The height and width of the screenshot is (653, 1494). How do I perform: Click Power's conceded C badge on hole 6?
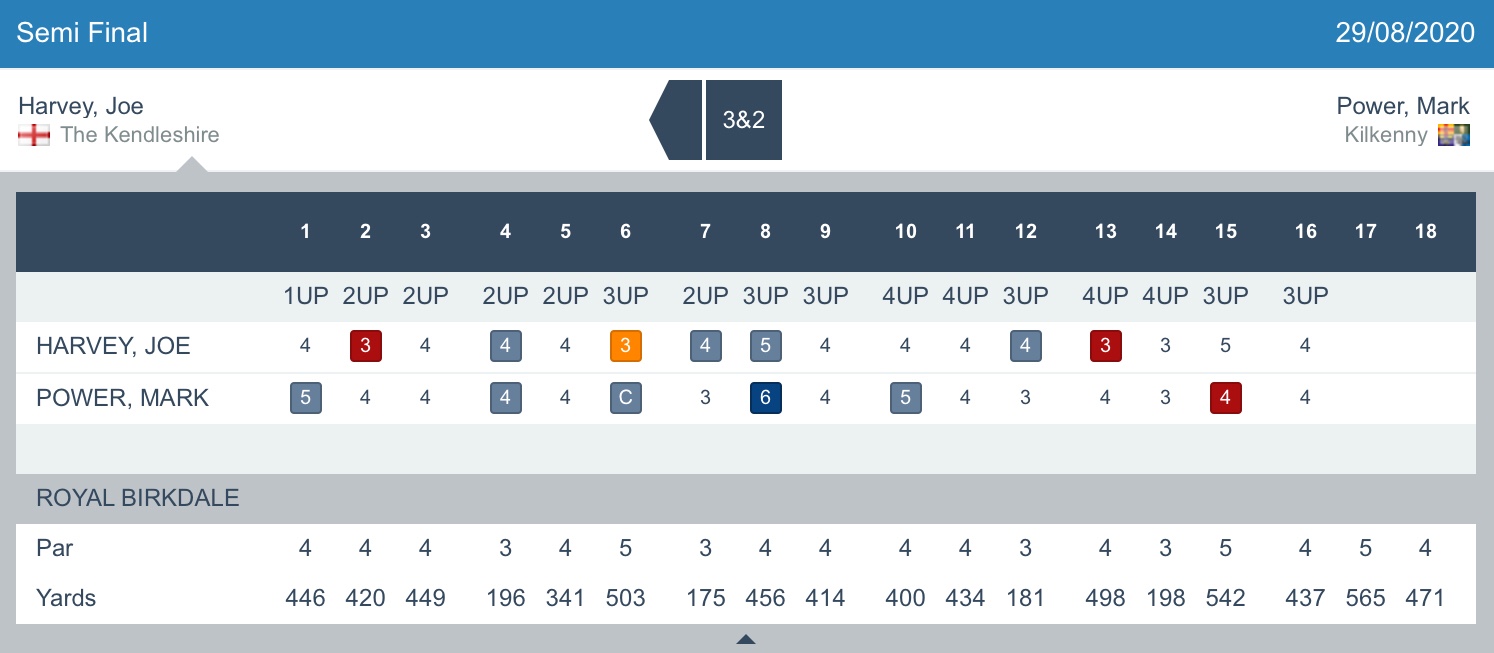click(x=625, y=398)
